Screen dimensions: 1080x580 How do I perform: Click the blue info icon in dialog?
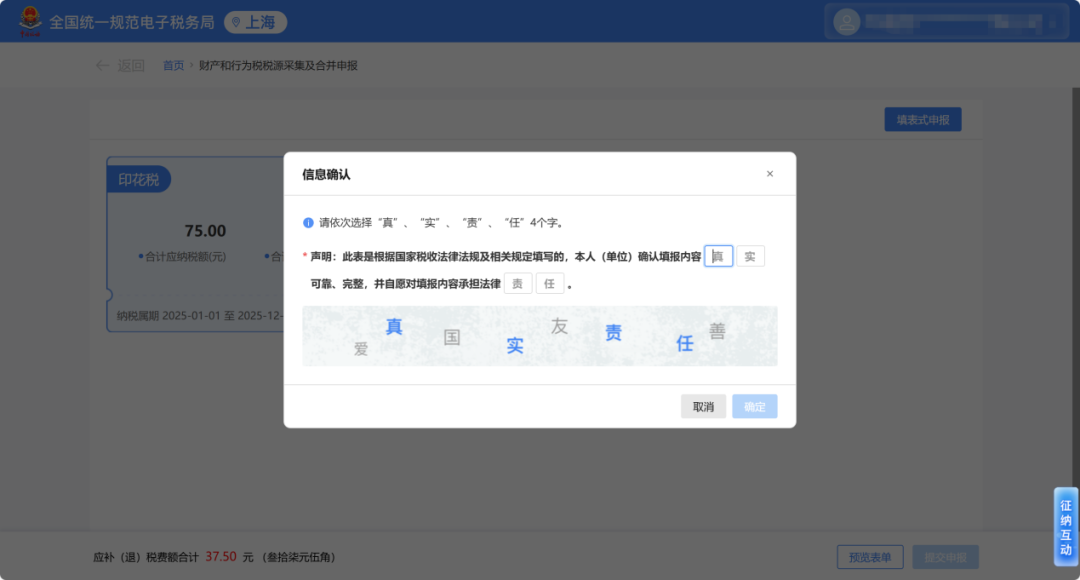tap(308, 223)
